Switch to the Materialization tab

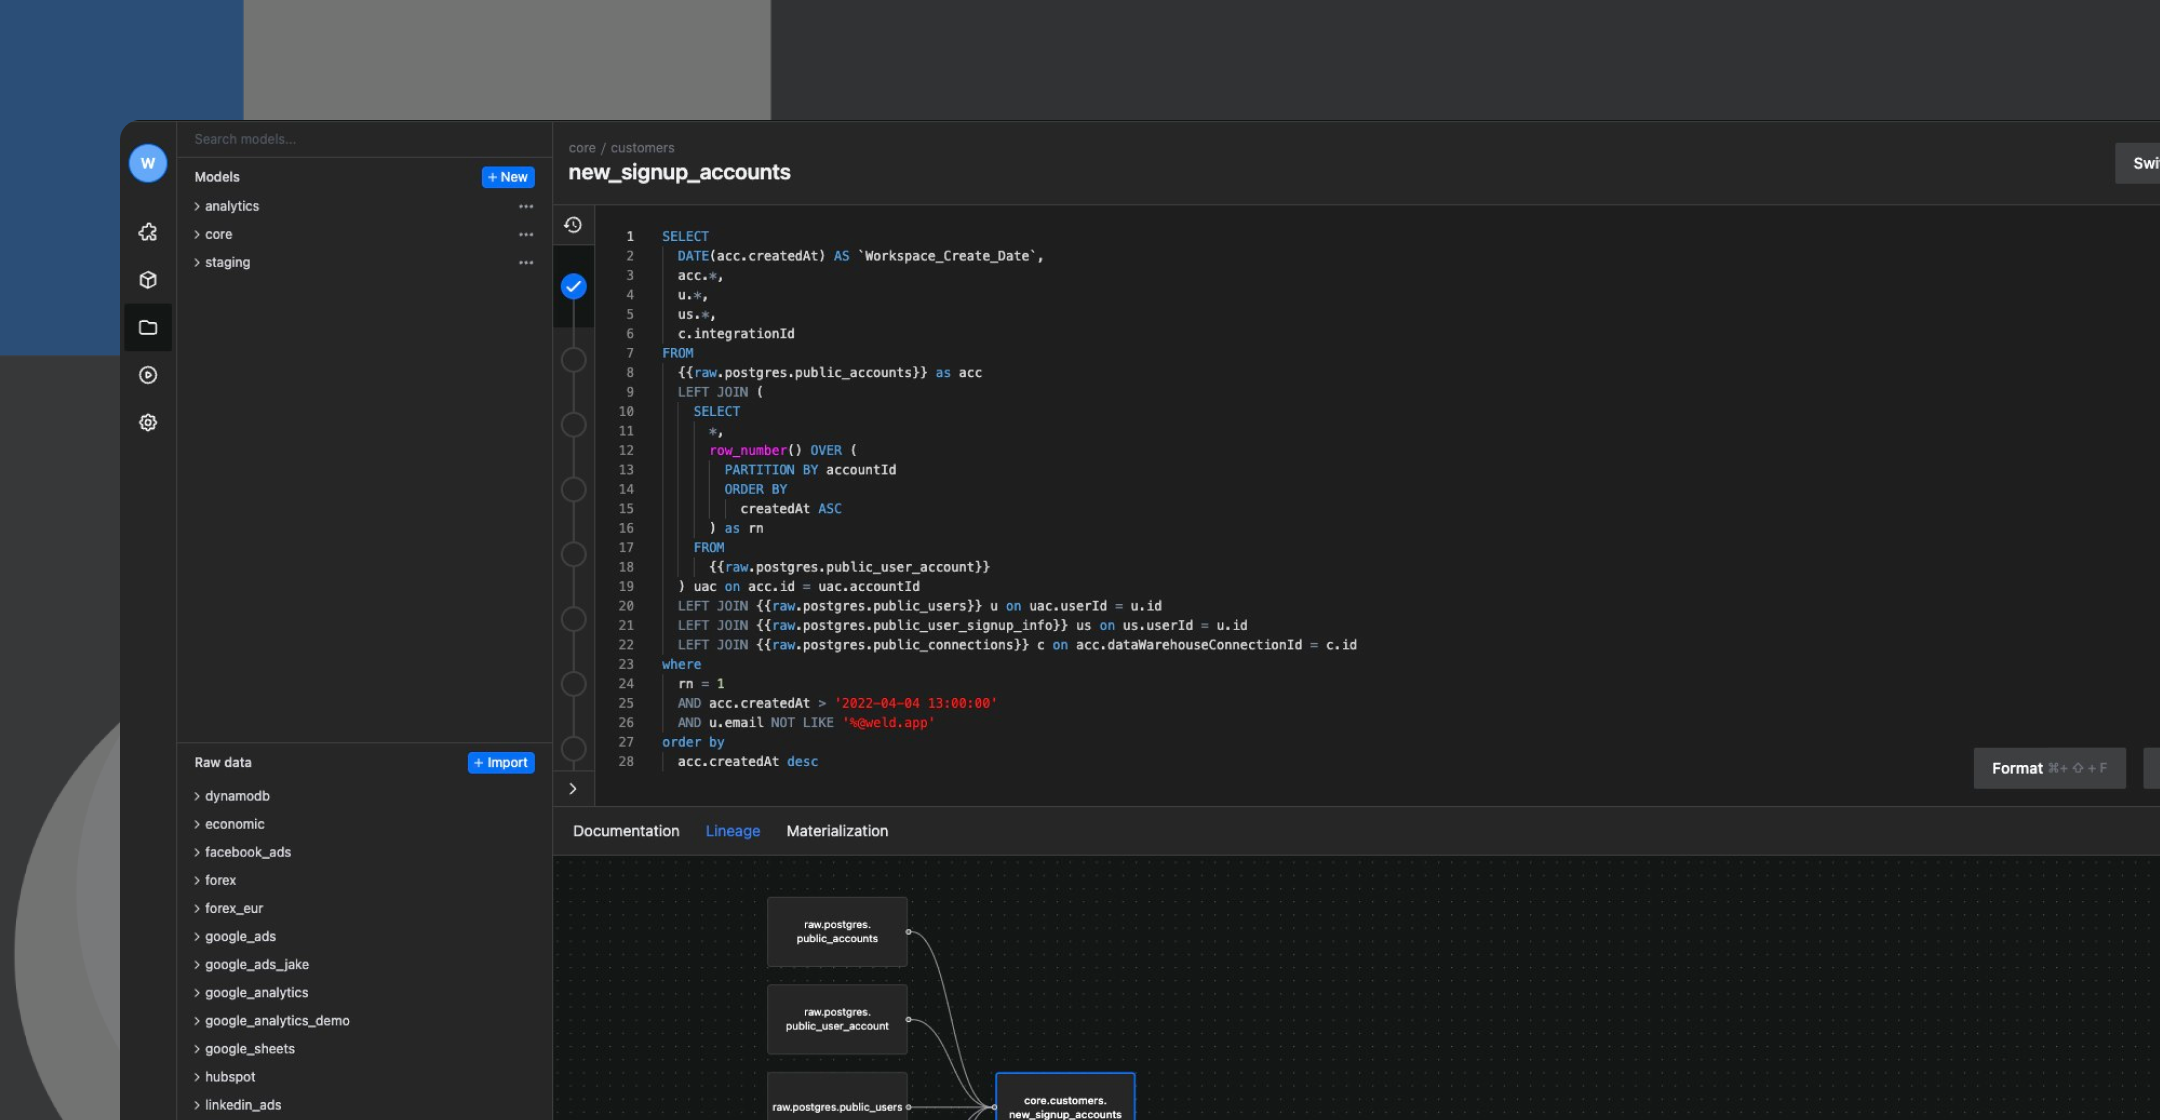pyautogui.click(x=837, y=830)
